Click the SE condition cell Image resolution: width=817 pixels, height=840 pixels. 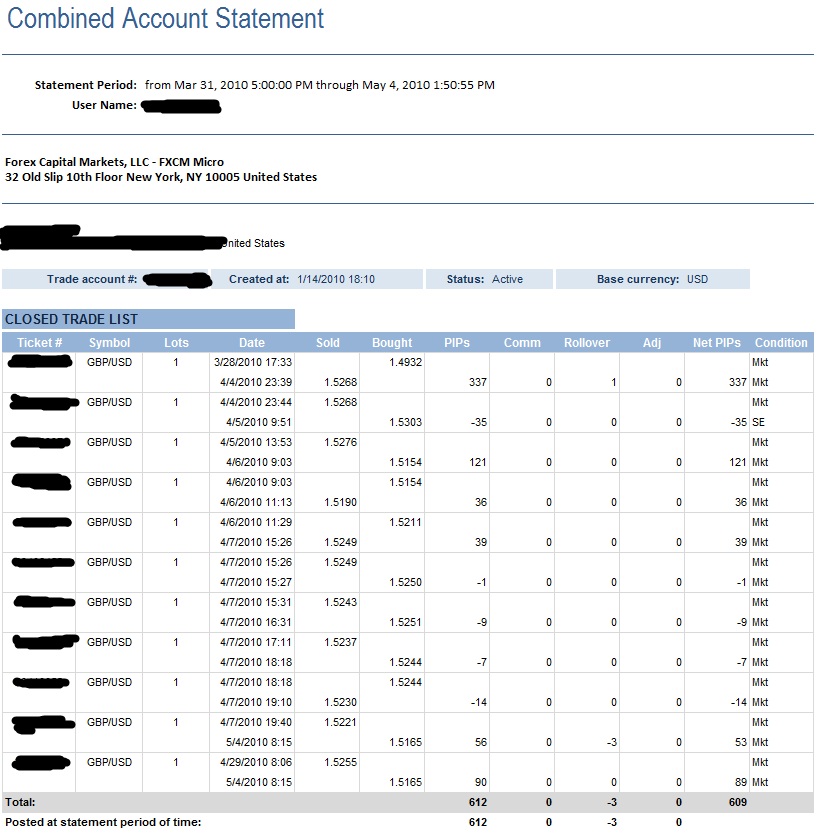click(x=759, y=423)
